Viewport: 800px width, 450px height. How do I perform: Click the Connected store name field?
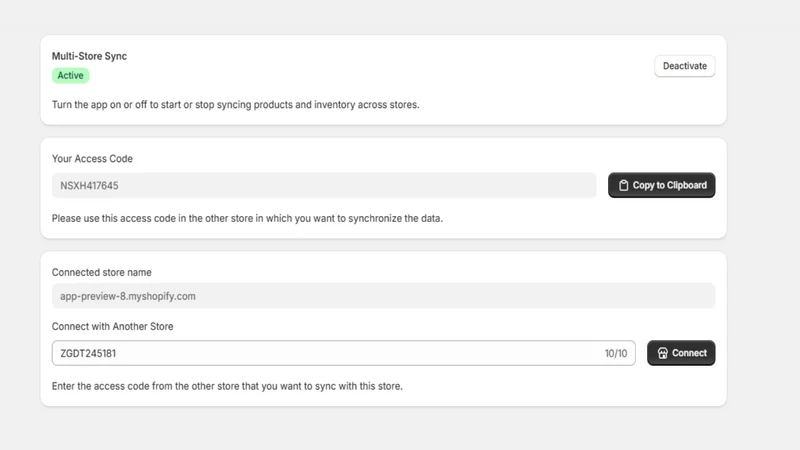click(383, 296)
